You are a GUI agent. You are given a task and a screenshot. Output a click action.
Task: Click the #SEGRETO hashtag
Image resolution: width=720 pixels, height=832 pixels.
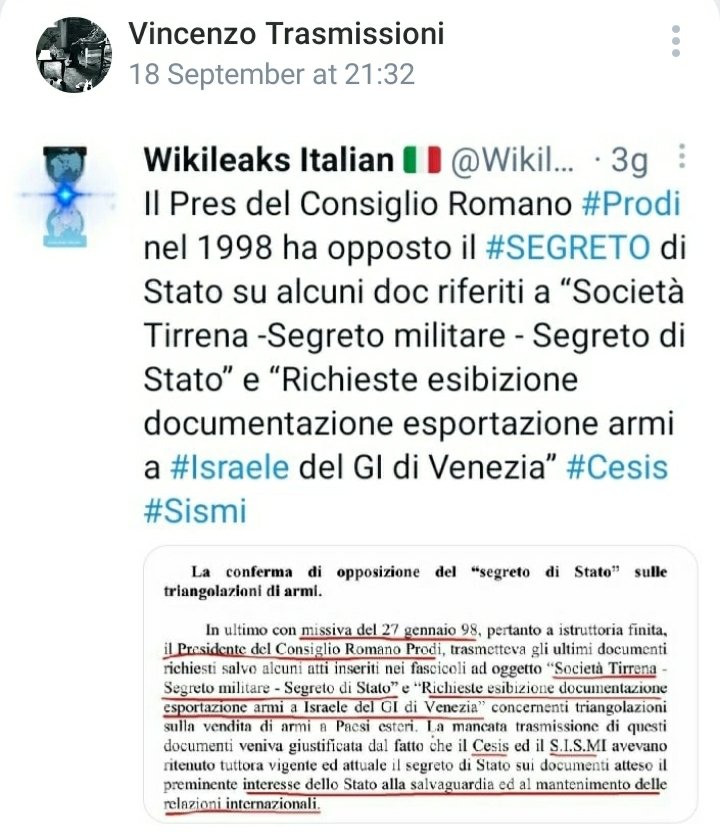tap(568, 248)
